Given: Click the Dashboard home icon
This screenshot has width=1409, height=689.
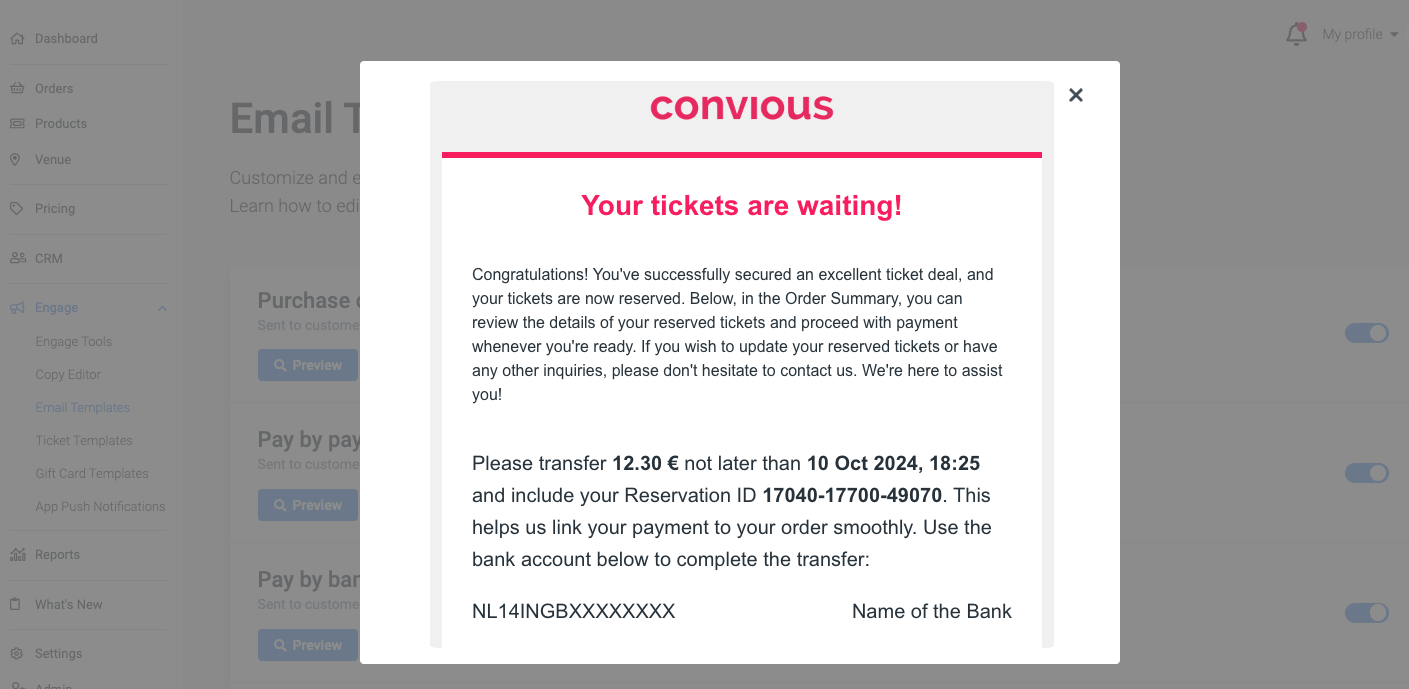Looking at the screenshot, I should 17,39.
